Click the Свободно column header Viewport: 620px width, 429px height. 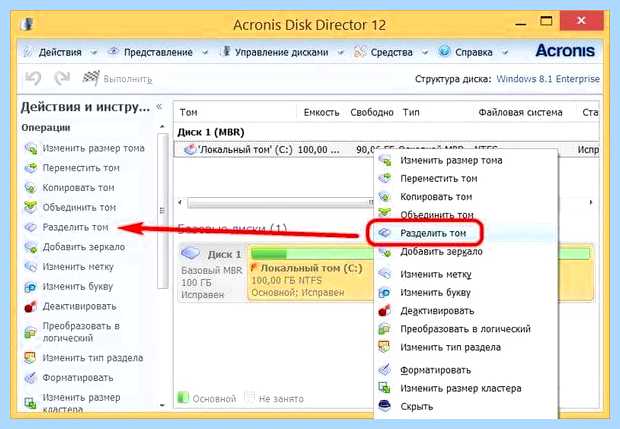pyautogui.click(x=372, y=112)
